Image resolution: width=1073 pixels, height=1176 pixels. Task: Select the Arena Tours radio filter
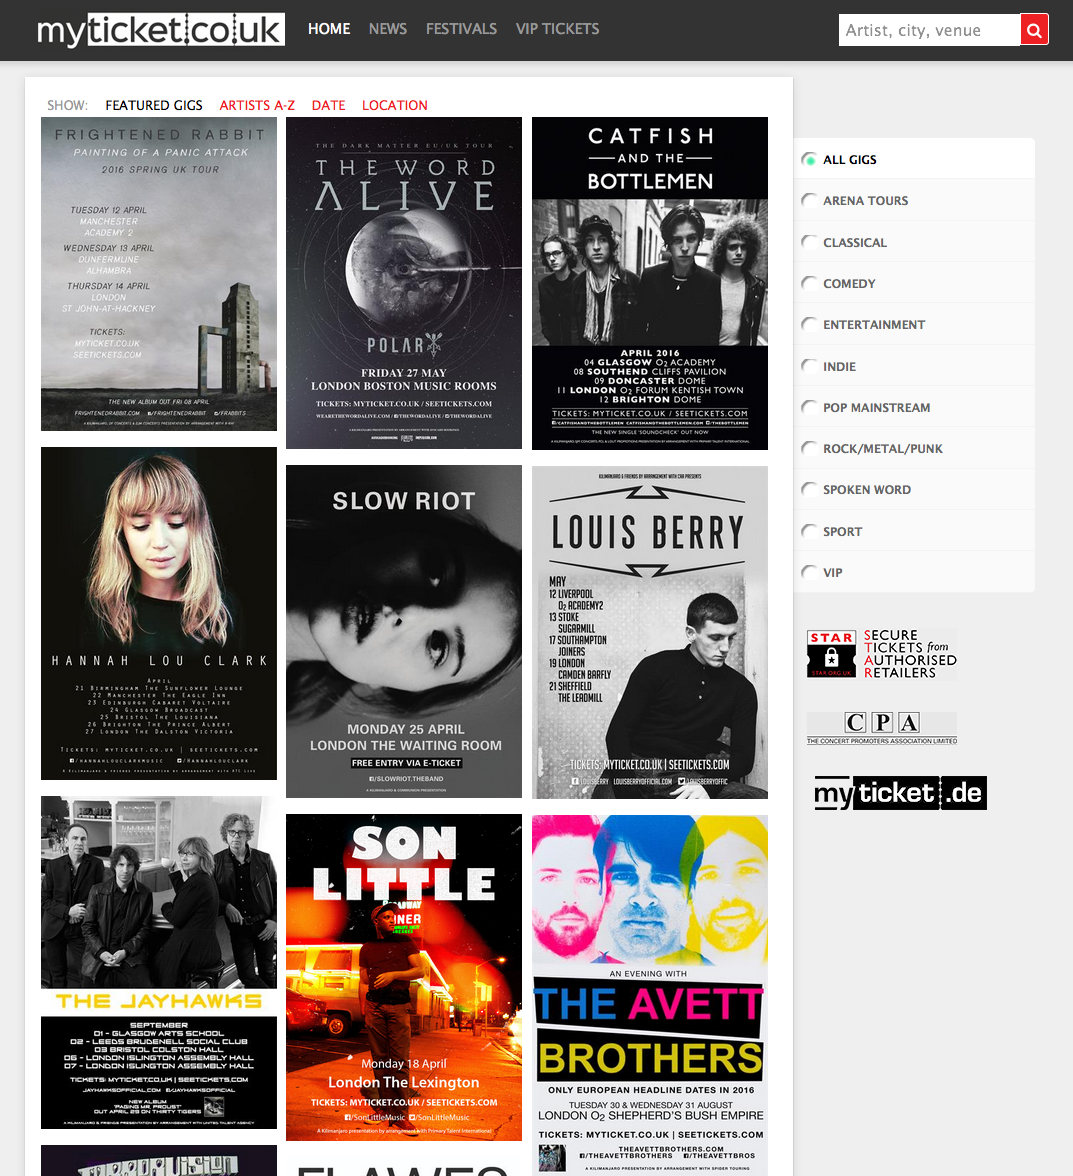tap(809, 200)
